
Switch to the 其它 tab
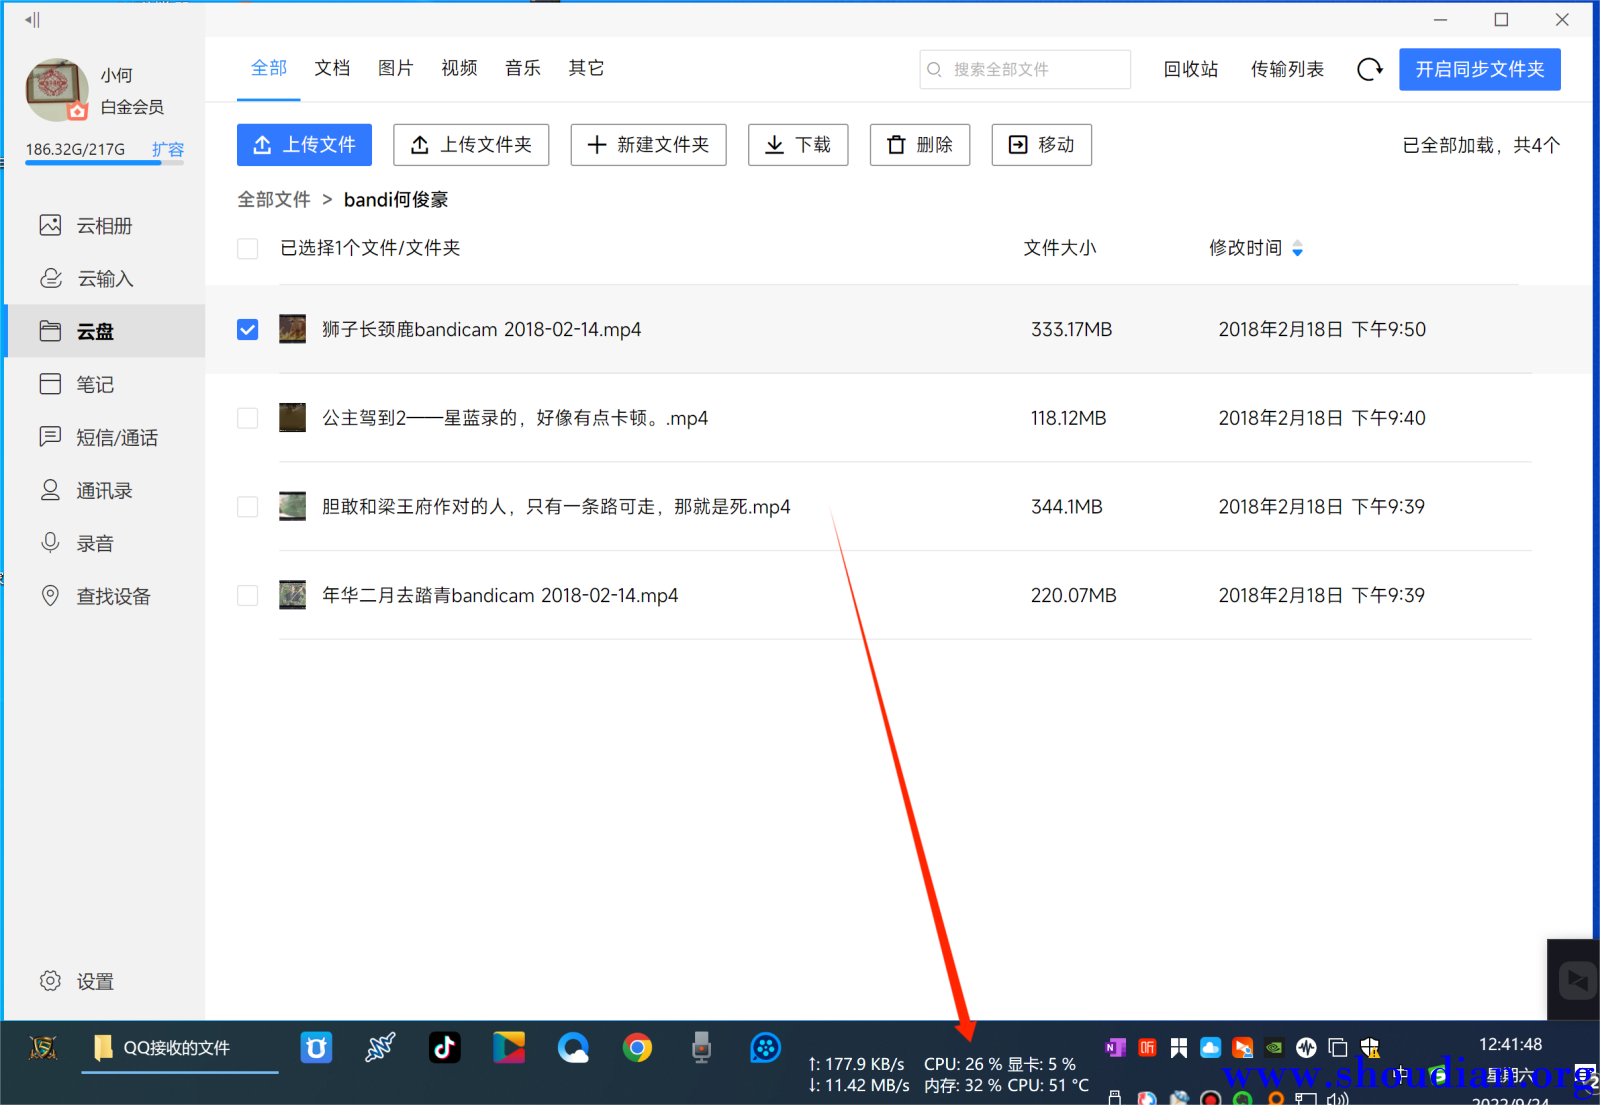[x=586, y=68]
